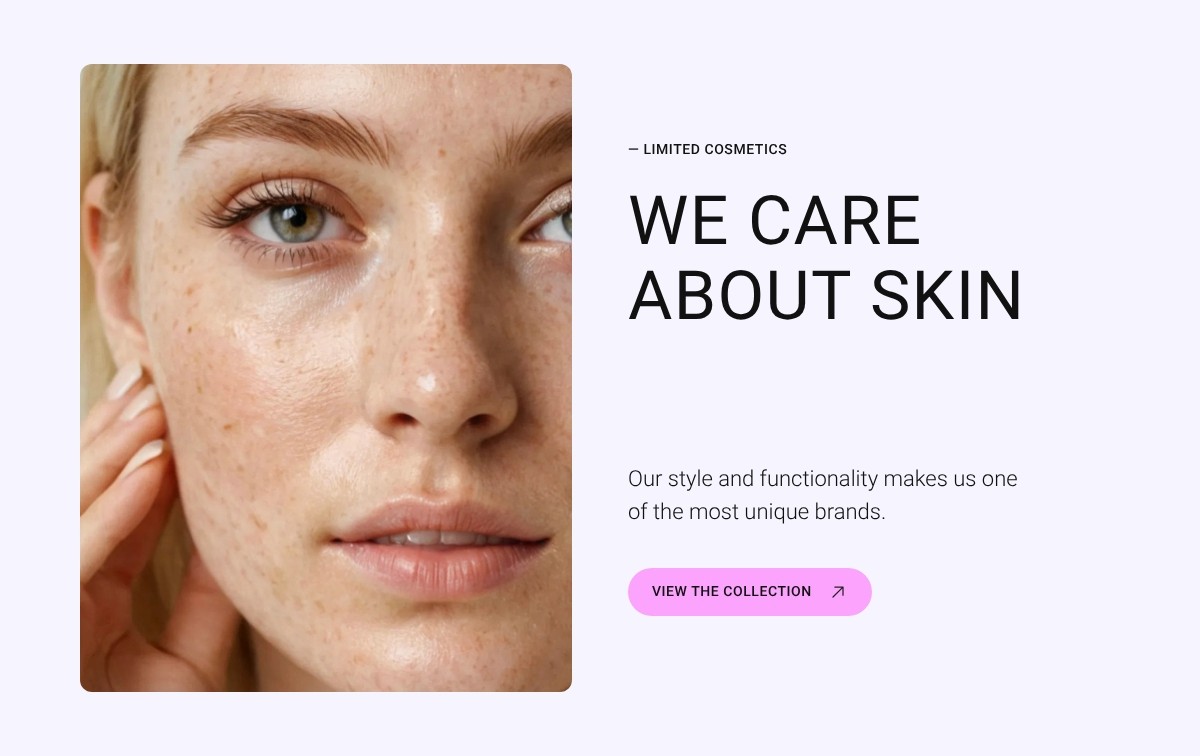Click the 'Our style and functionality' text line

point(823,479)
